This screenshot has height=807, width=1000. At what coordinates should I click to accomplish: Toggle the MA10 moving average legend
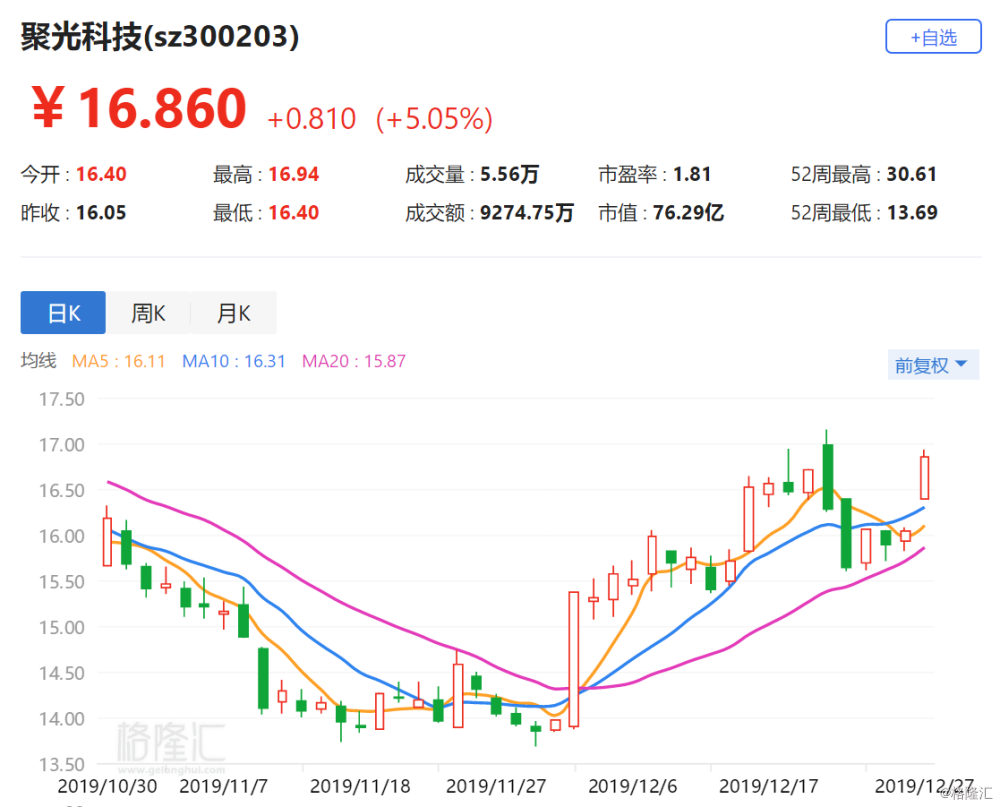coord(234,361)
